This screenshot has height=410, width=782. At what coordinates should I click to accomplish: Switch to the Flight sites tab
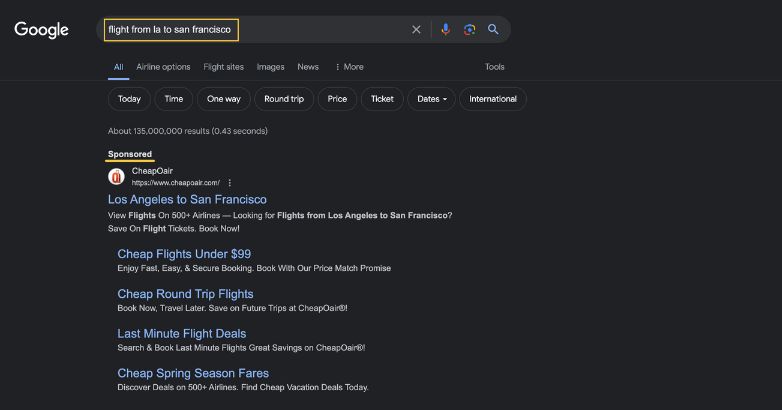[x=223, y=67]
